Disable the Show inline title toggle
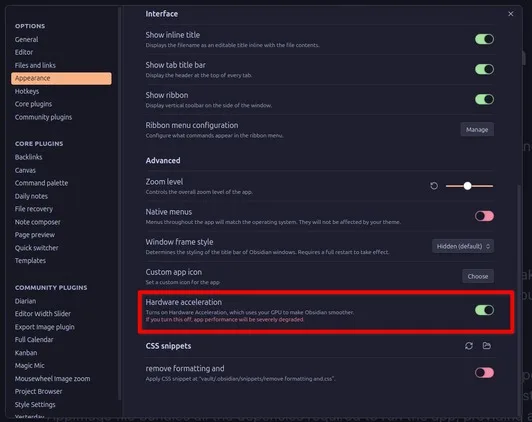This screenshot has width=532, height=422. [484, 39]
